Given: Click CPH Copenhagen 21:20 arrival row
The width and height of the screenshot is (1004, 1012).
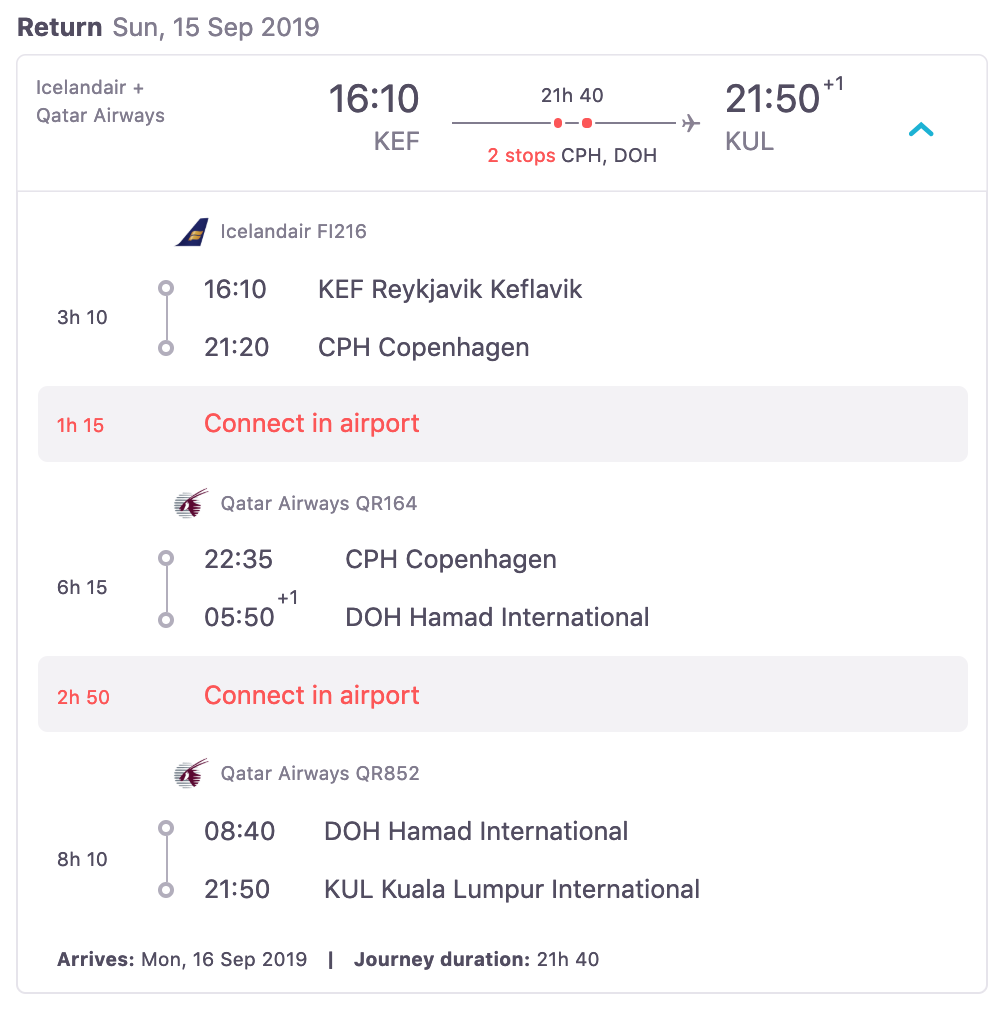Looking at the screenshot, I should (424, 348).
